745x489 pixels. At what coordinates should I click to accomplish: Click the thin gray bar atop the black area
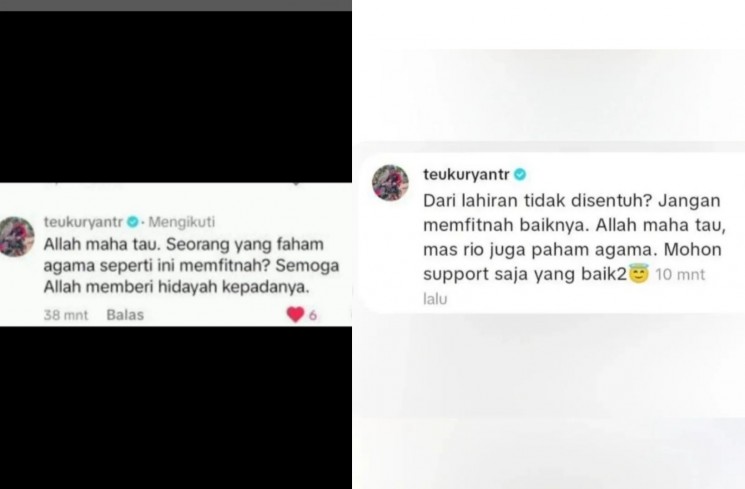pos(176,5)
